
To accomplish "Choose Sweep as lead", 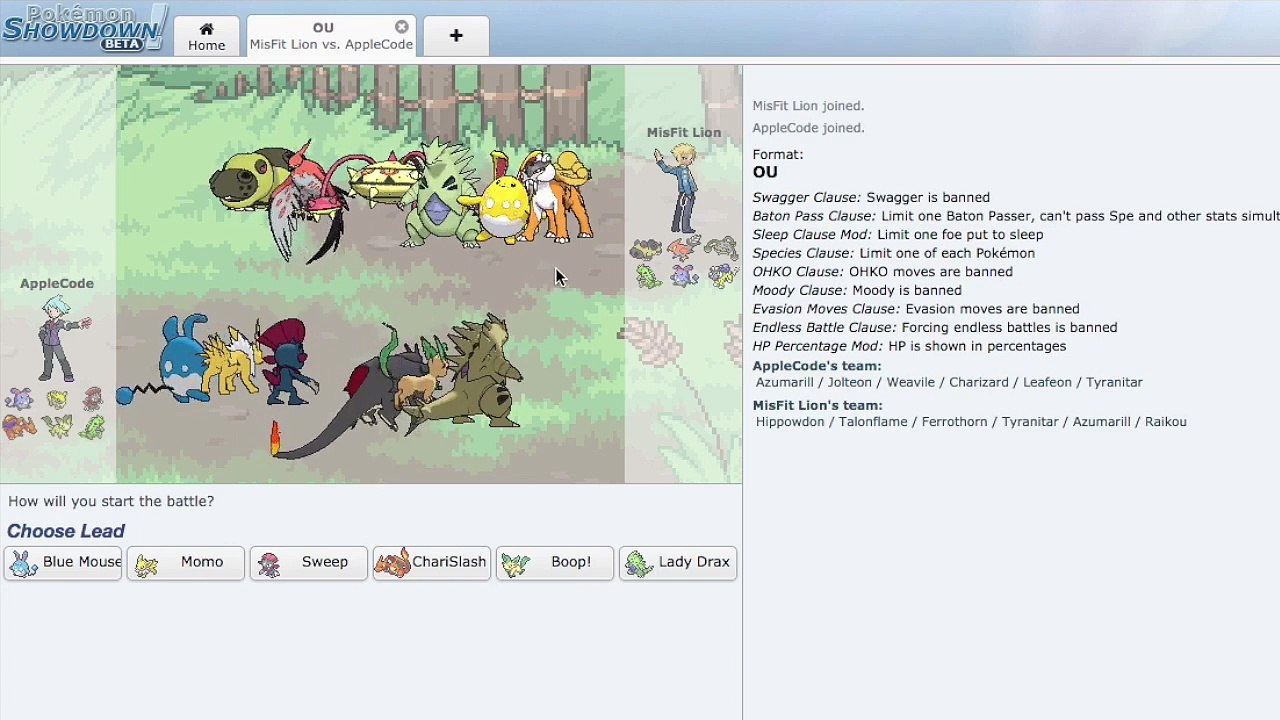I will point(309,562).
